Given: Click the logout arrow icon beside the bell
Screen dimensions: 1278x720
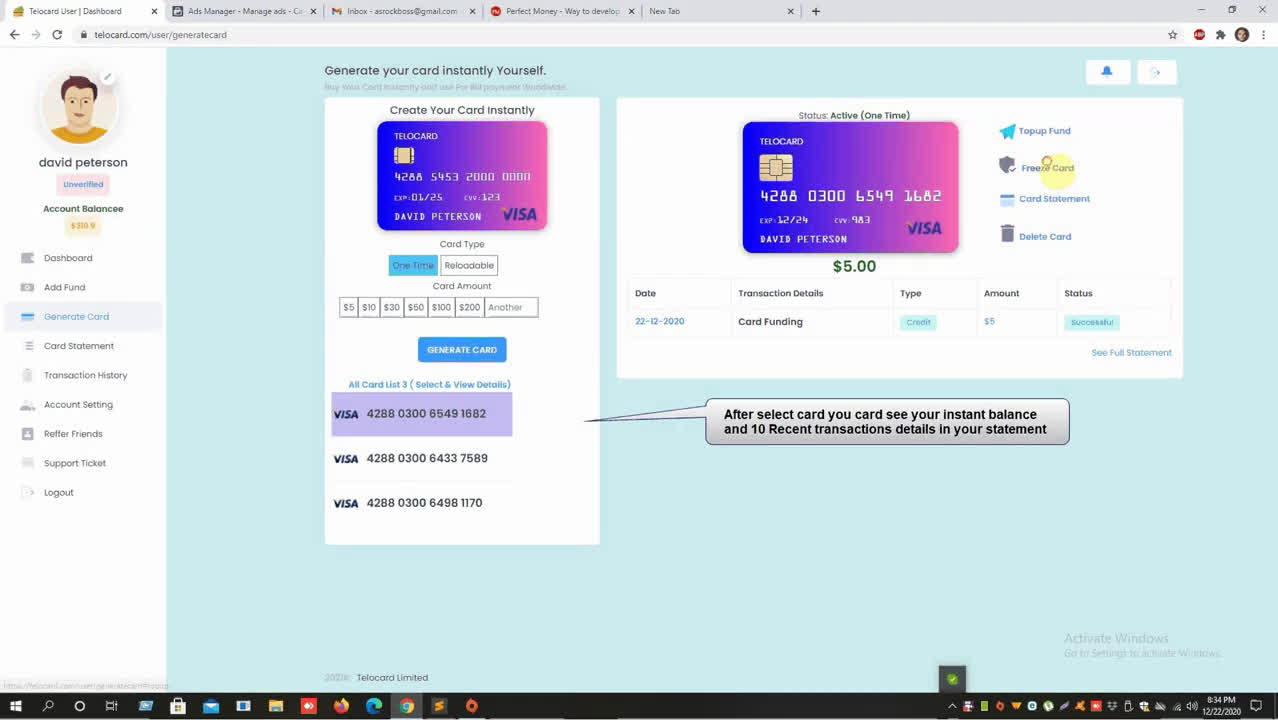Looking at the screenshot, I should [x=1155, y=72].
